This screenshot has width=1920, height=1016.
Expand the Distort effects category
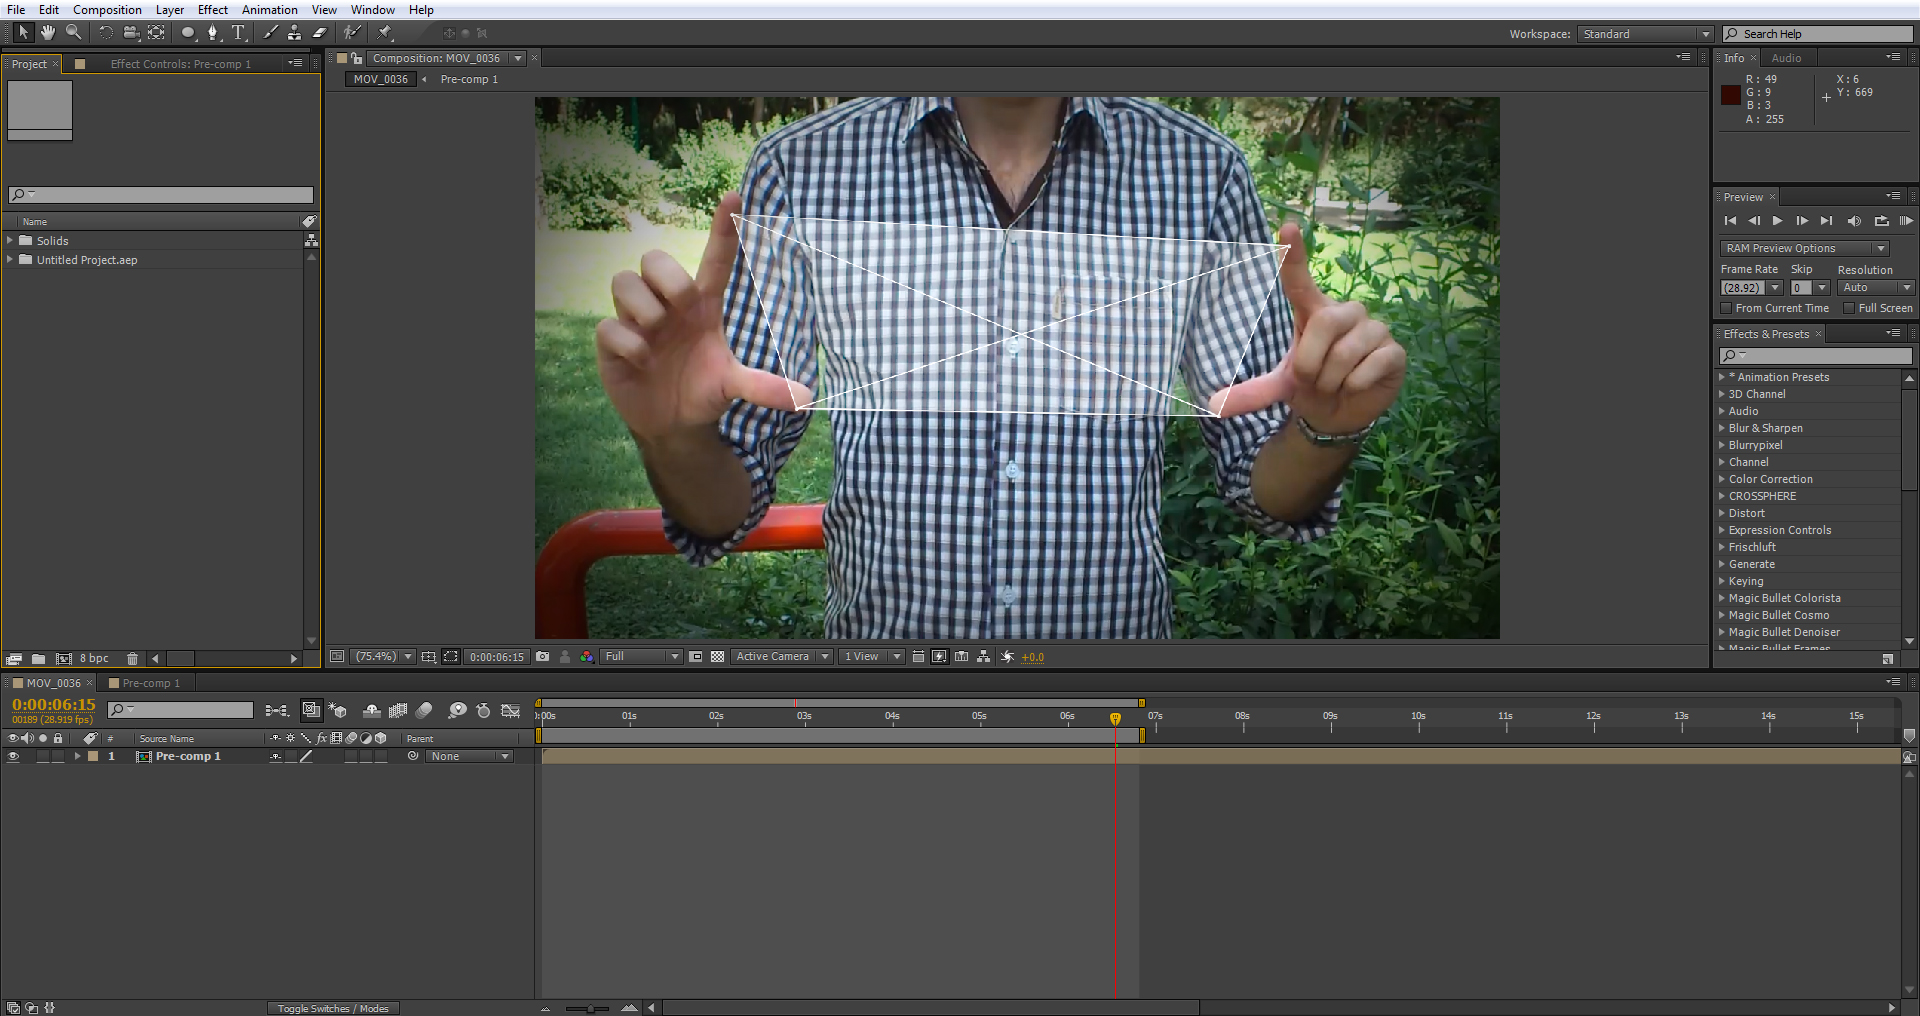coord(1722,513)
